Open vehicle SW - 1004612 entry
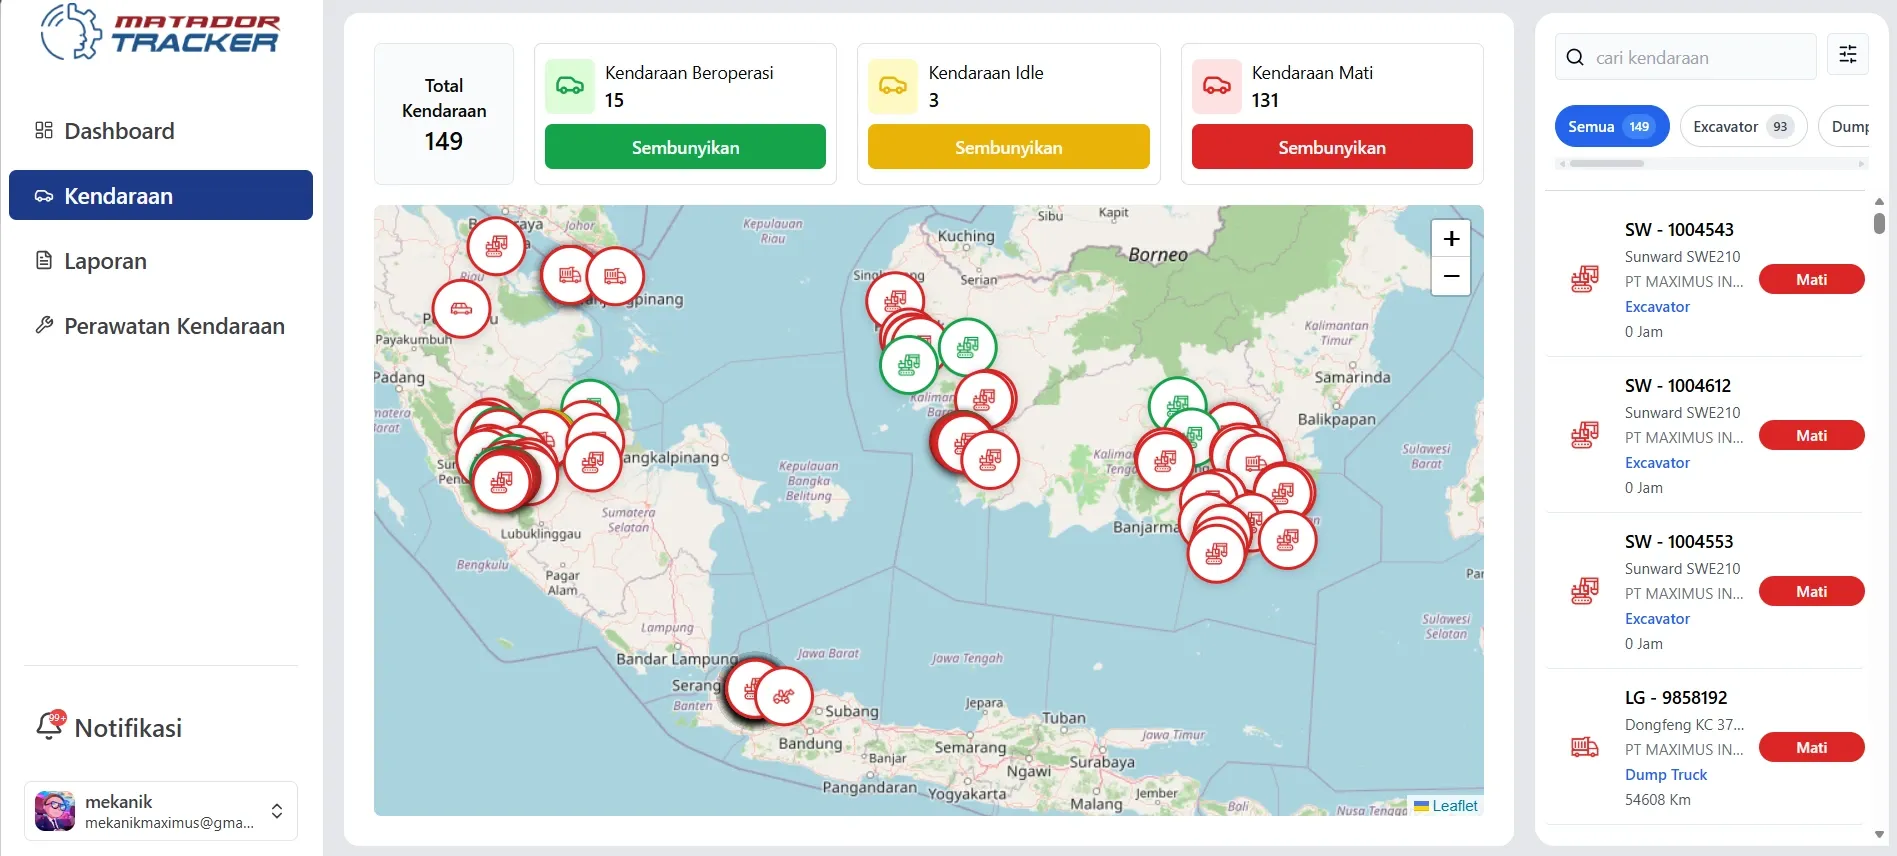This screenshot has width=1897, height=856. [x=1704, y=435]
